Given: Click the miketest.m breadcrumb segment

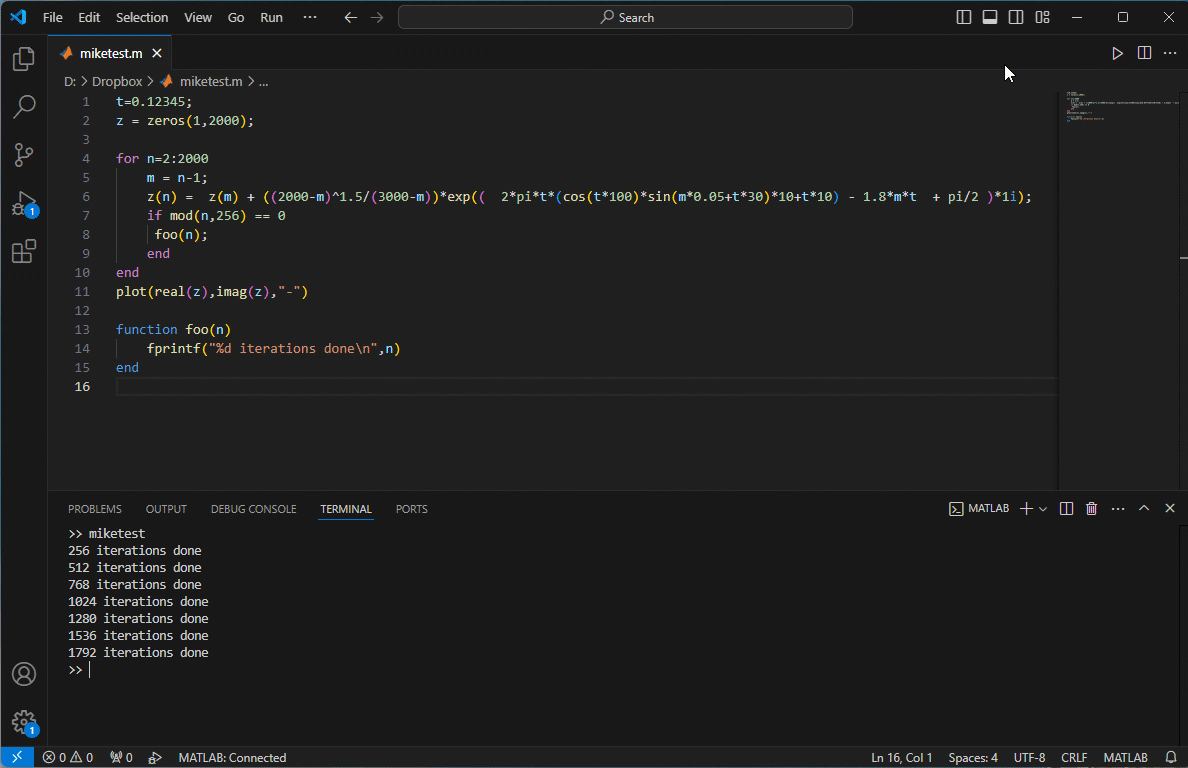Looking at the screenshot, I should coord(211,81).
